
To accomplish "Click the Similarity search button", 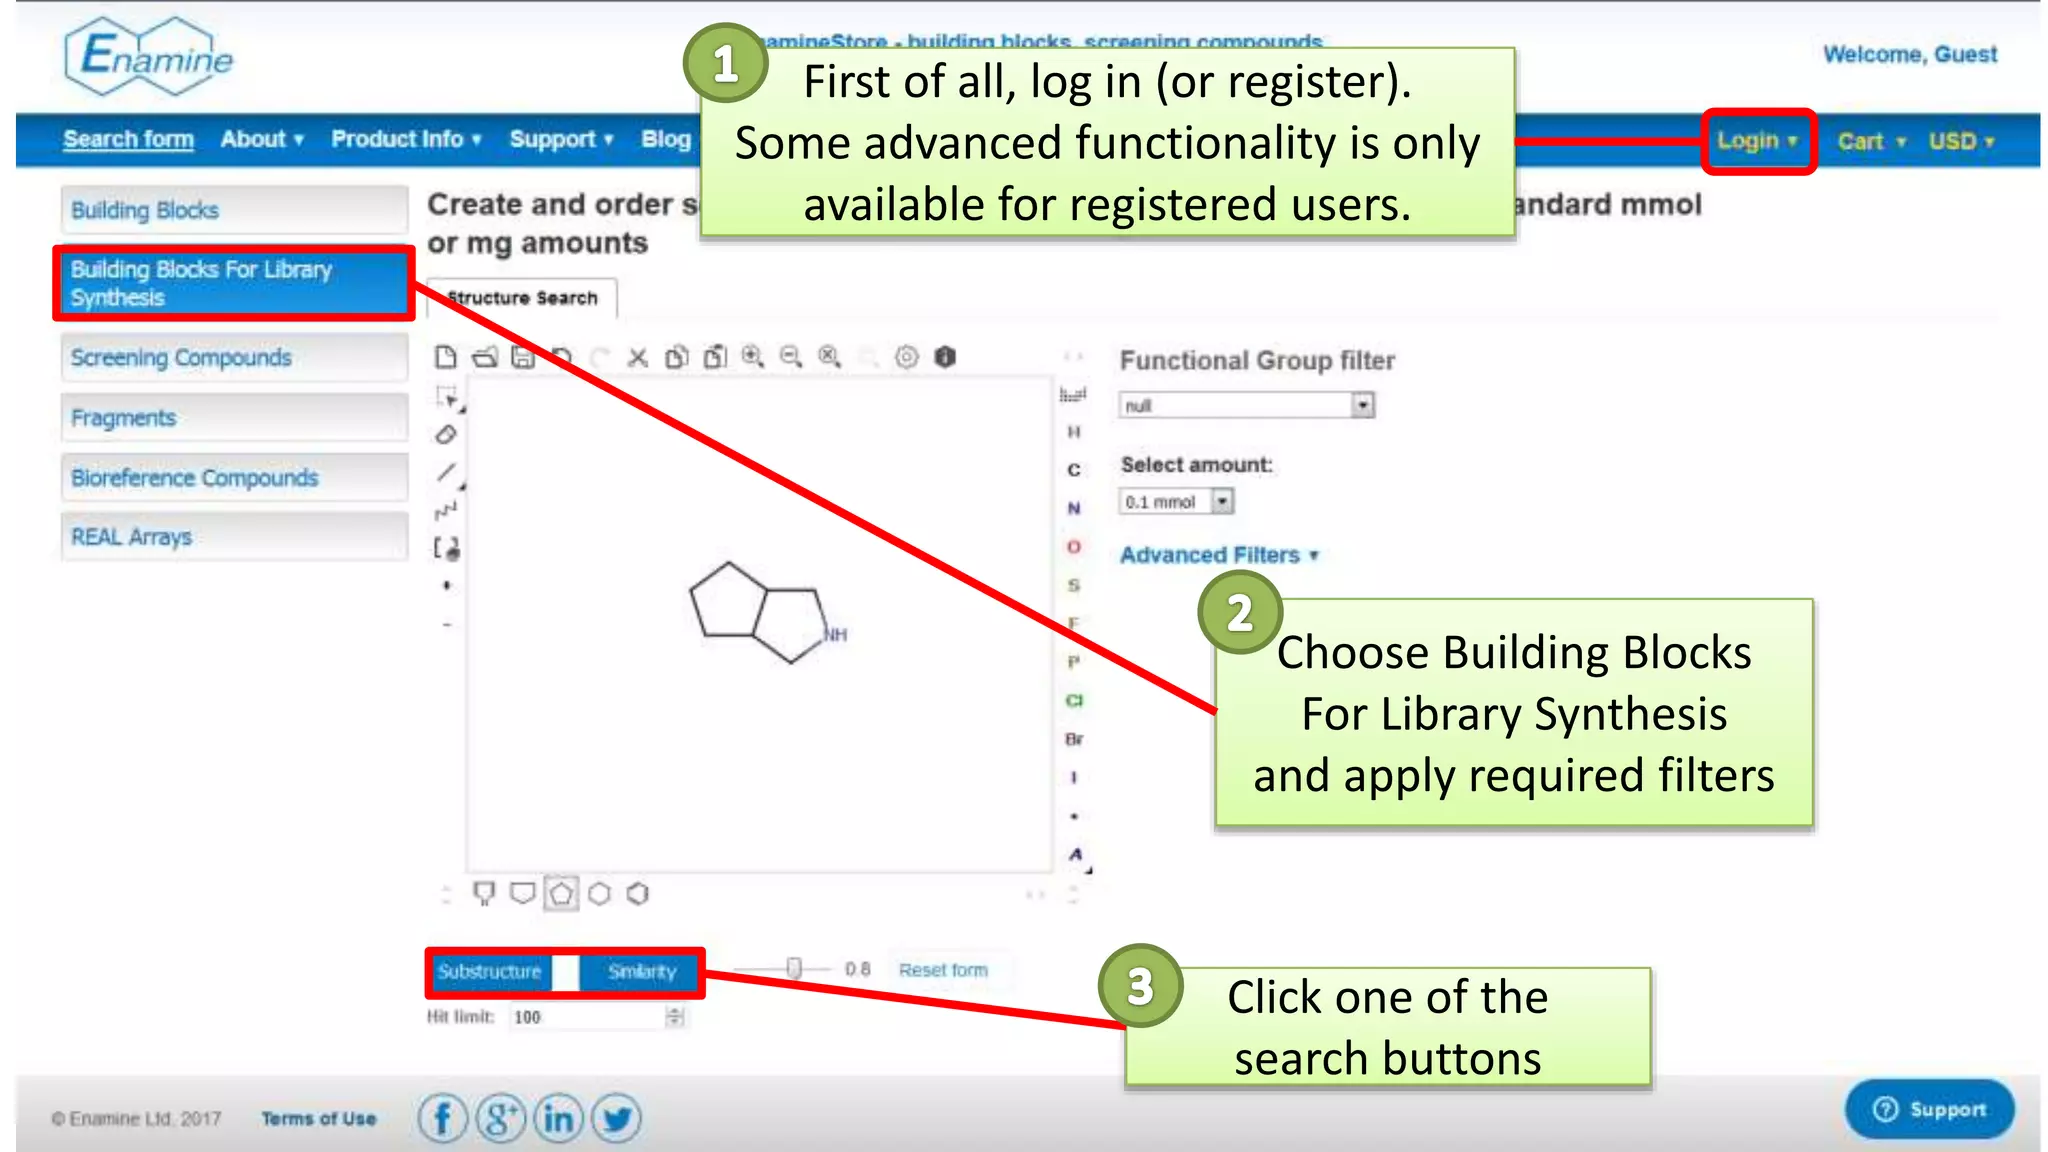I will (x=642, y=971).
